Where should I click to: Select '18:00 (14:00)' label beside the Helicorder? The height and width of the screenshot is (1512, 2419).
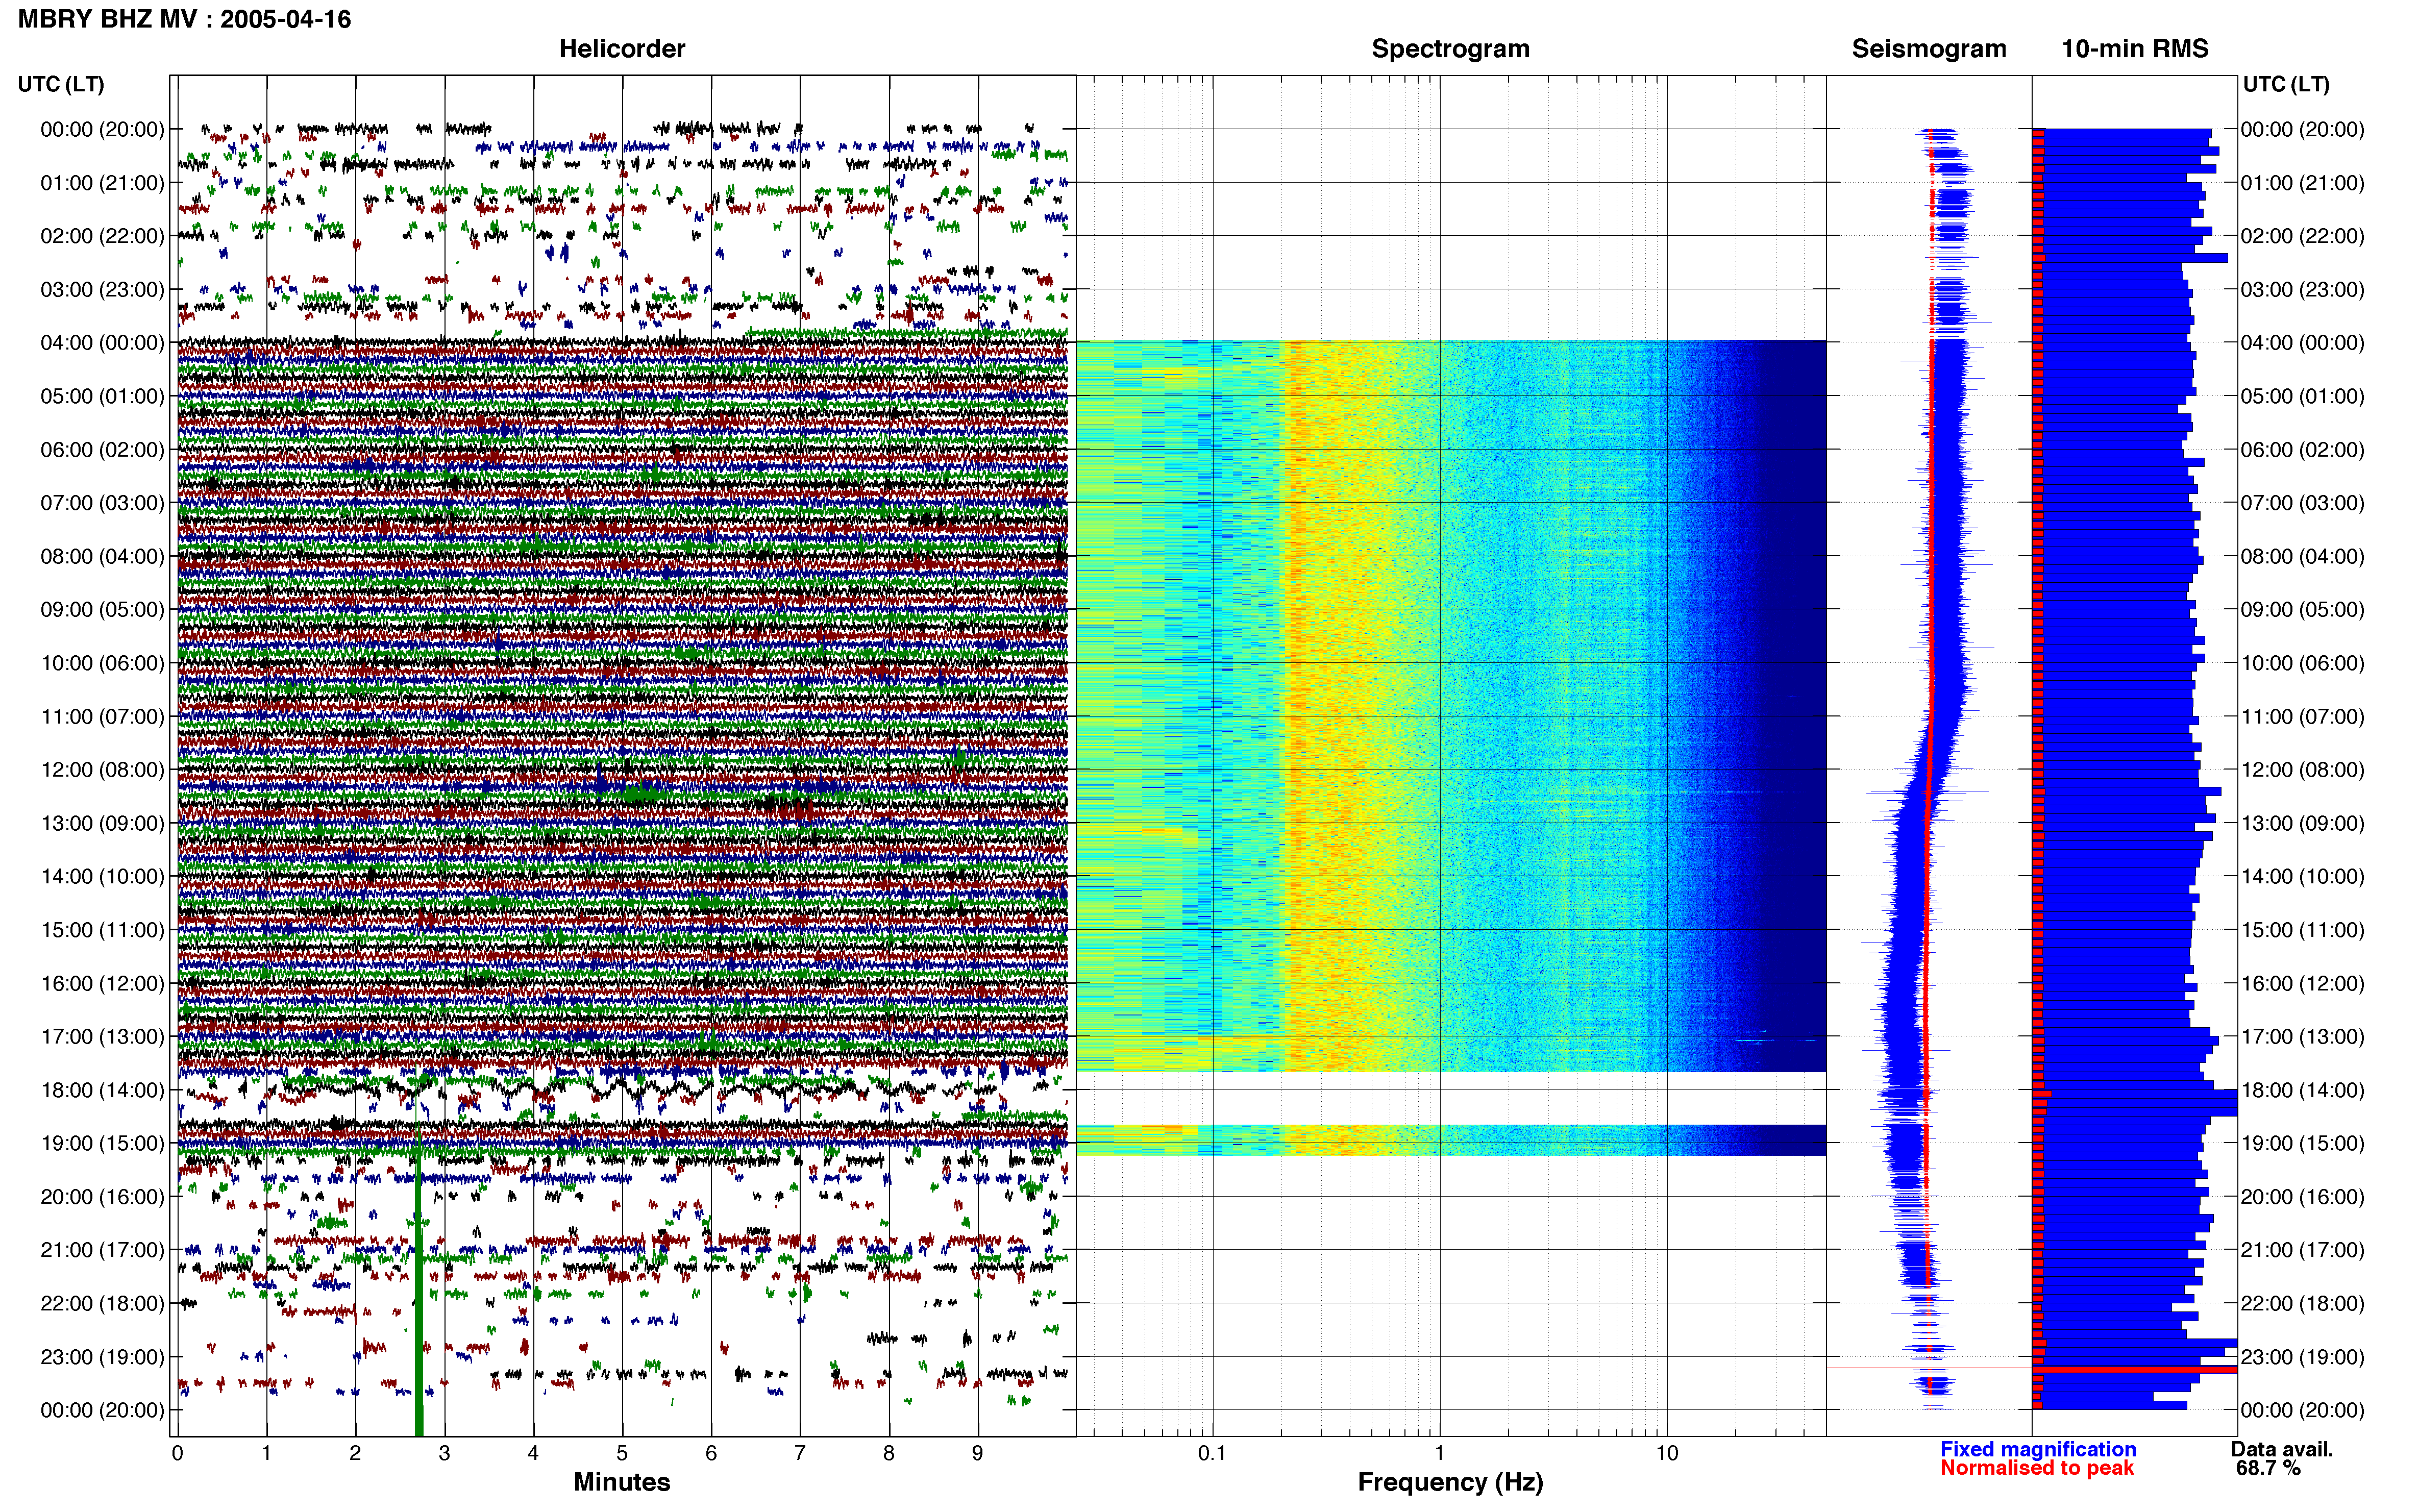click(102, 1090)
